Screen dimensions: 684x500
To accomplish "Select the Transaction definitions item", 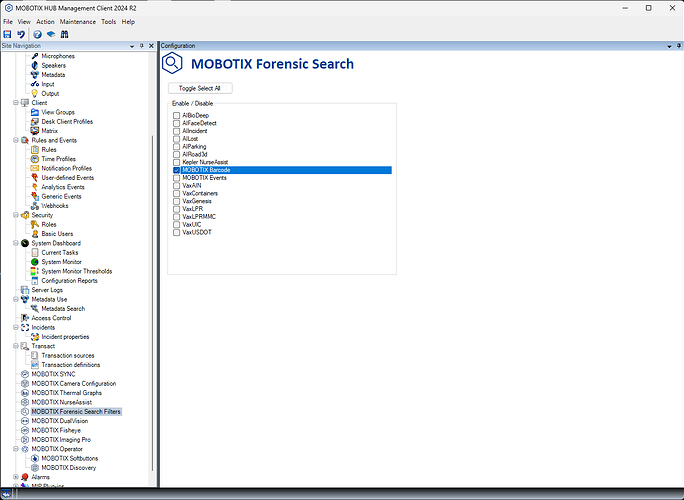I will [71, 365].
